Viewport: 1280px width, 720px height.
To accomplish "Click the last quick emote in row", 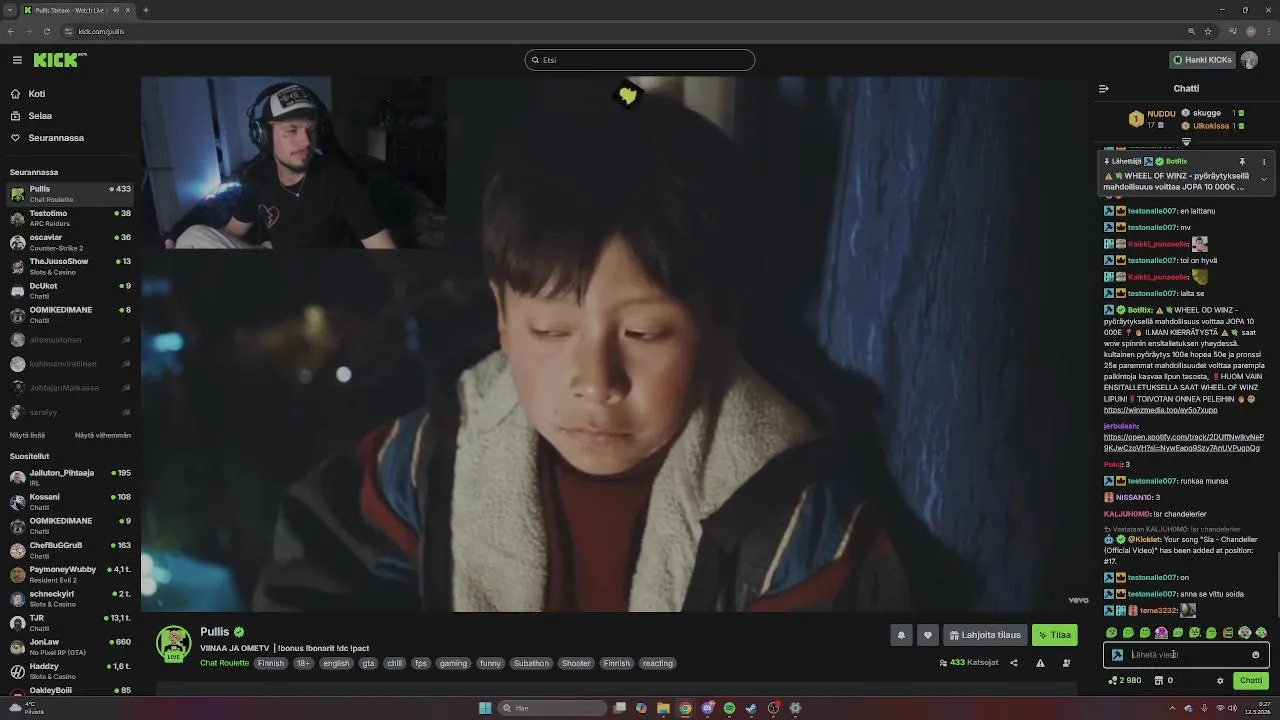I will click(x=1261, y=633).
